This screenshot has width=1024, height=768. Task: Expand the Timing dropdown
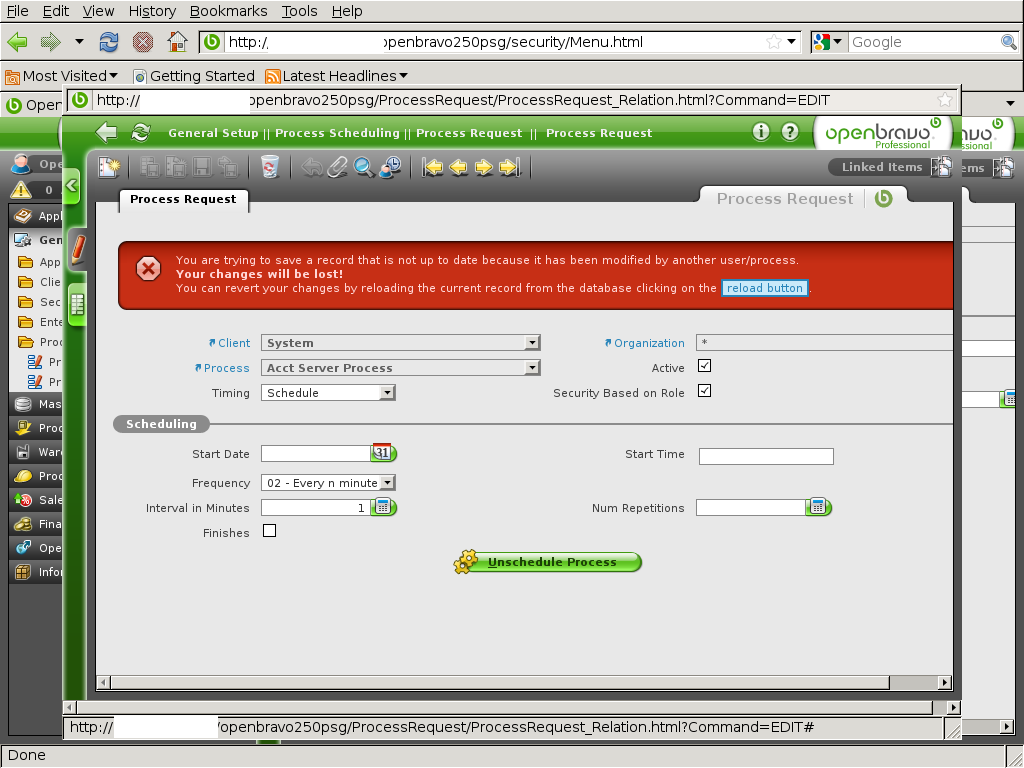(x=387, y=393)
